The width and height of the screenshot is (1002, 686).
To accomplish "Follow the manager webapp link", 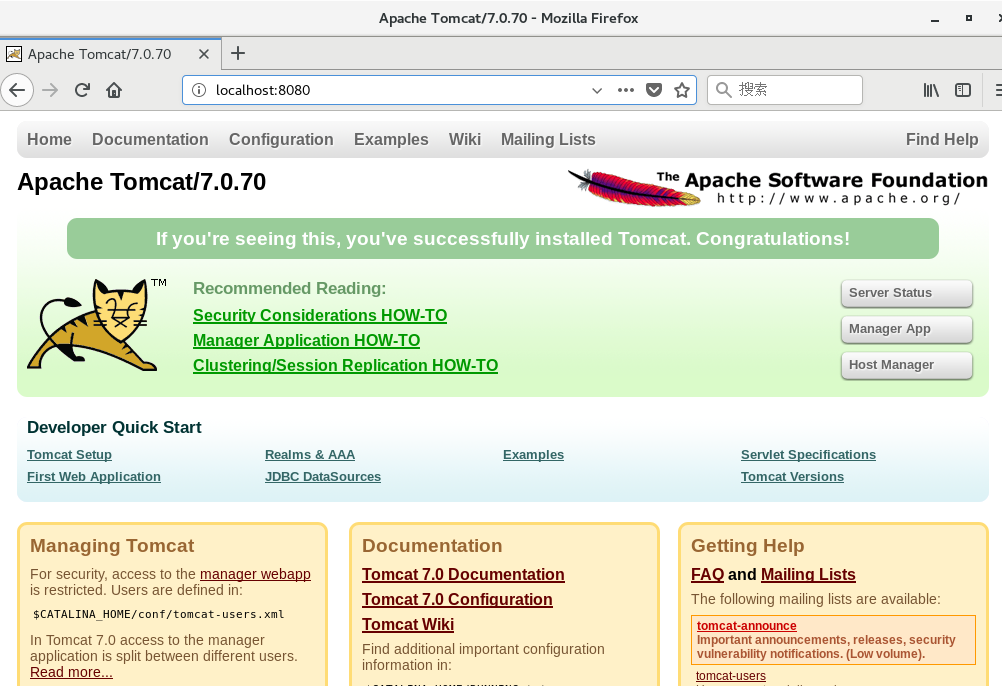I will 256,574.
